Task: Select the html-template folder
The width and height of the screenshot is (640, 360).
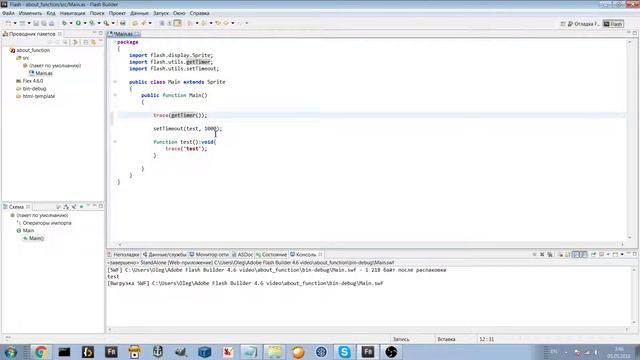Action: coord(38,96)
